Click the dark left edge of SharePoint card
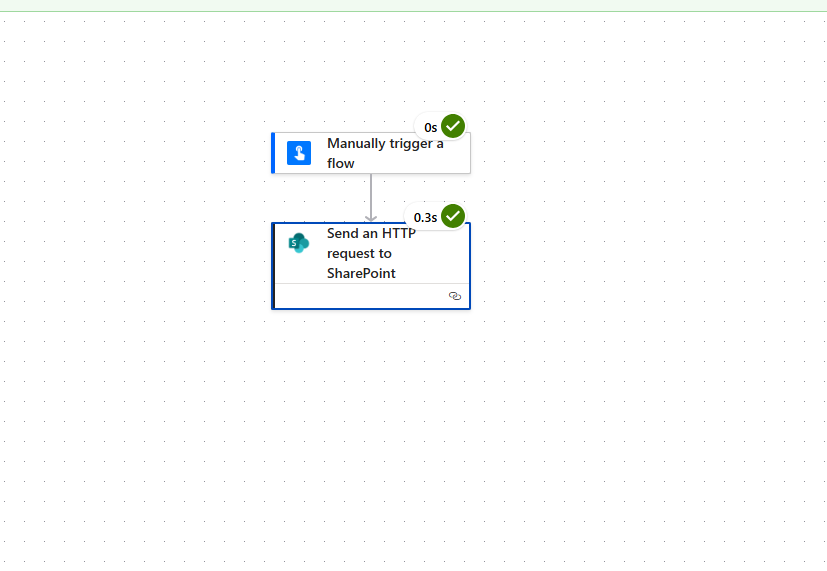Image resolution: width=827 pixels, height=571 pixels. point(274,265)
